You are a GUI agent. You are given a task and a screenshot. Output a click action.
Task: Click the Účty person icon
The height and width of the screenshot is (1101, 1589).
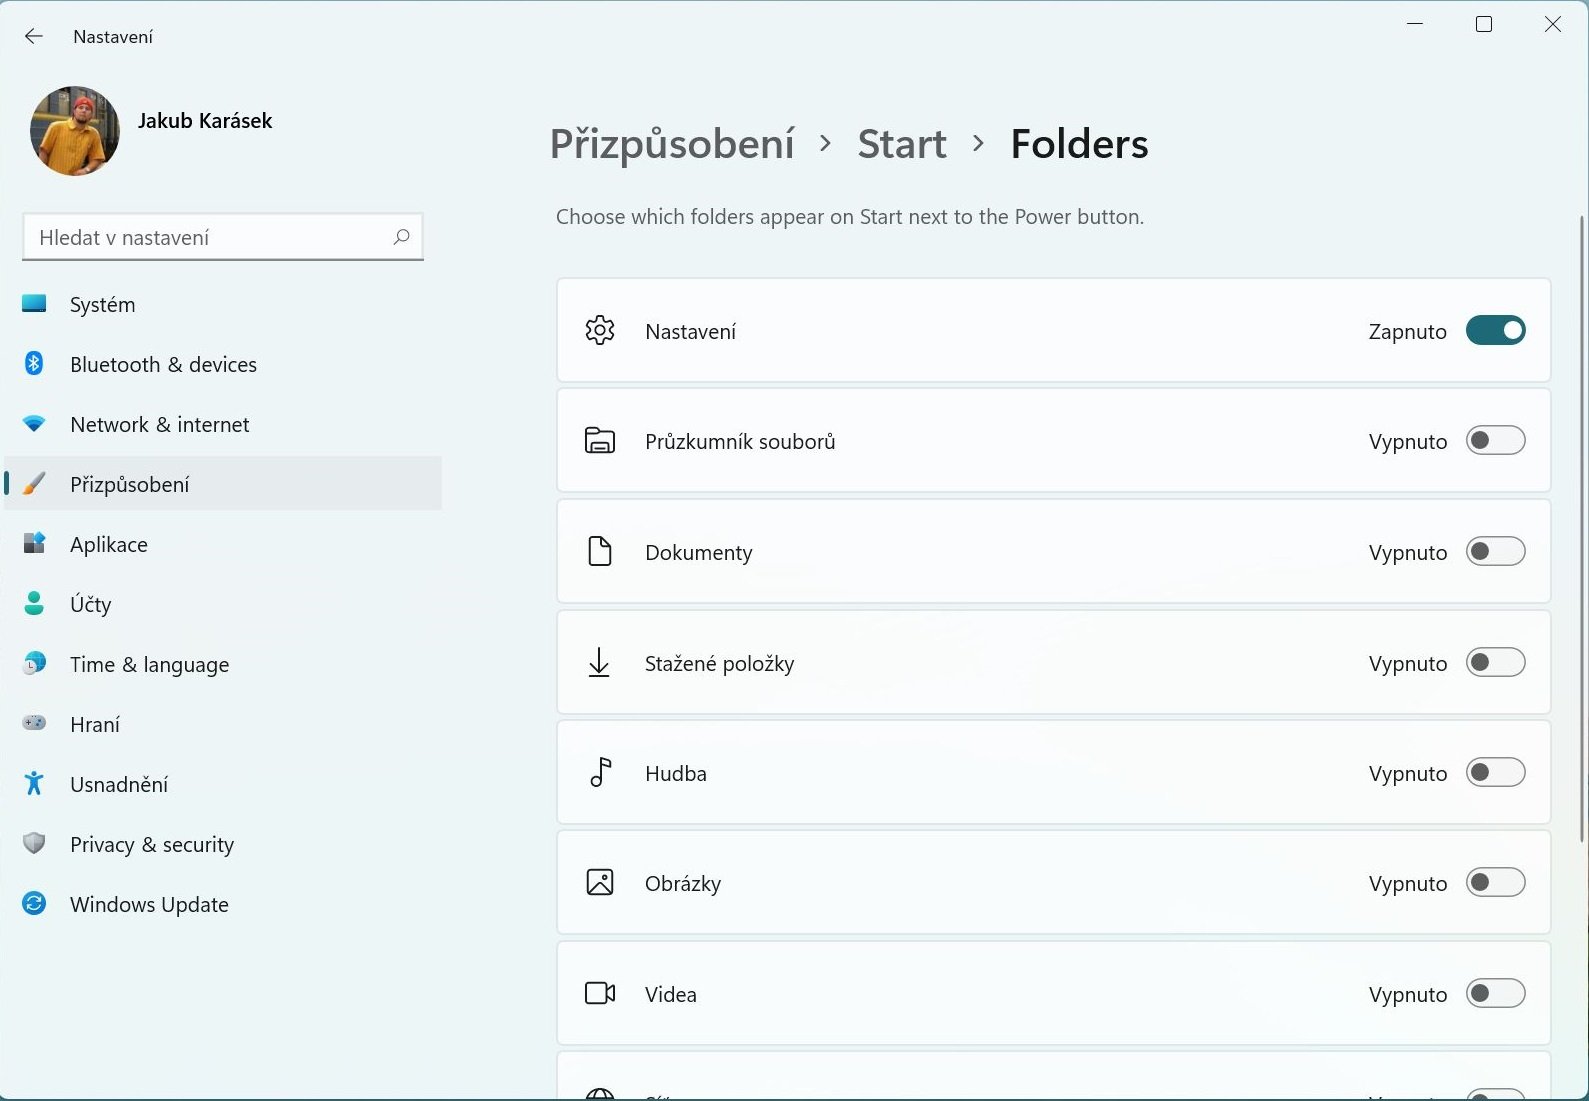34,603
